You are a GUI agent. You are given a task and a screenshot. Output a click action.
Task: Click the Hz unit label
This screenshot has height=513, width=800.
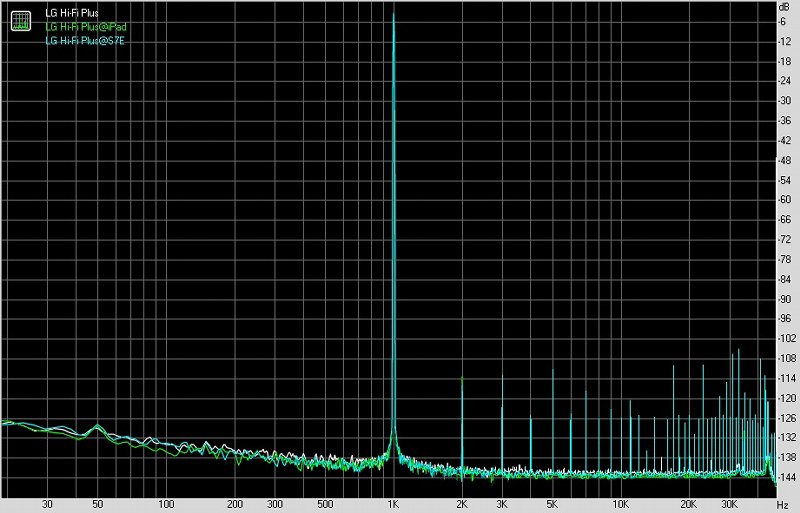pos(783,505)
